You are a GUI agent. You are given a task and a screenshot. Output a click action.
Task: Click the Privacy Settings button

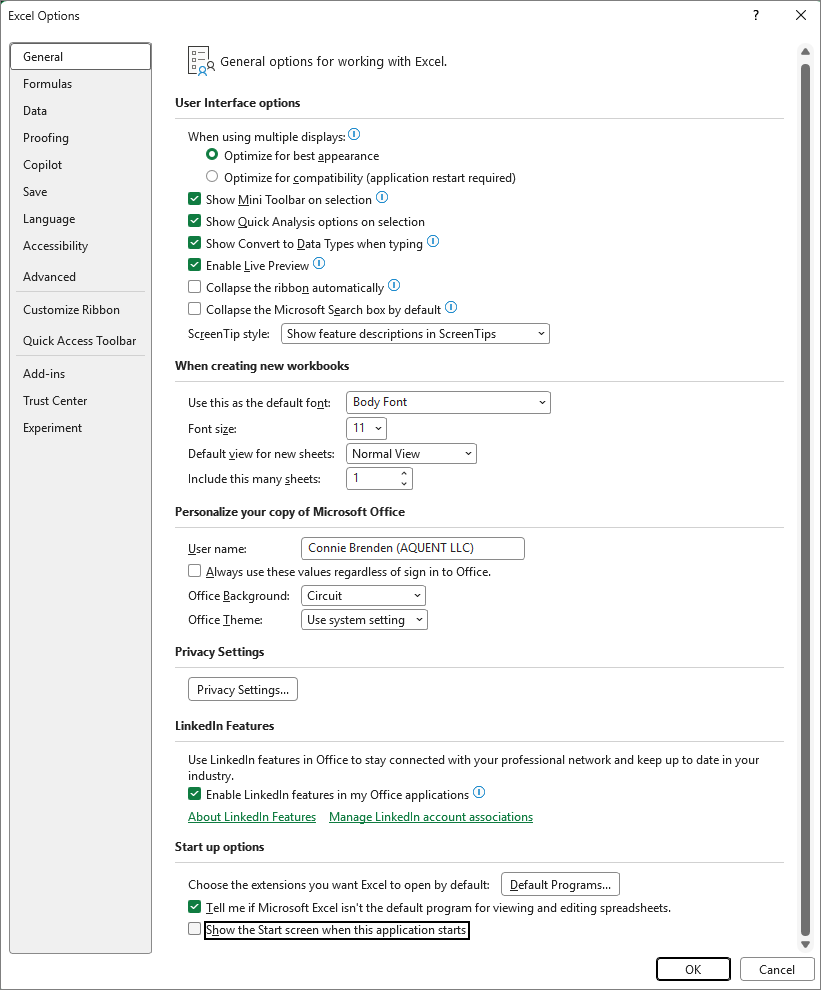click(x=243, y=689)
